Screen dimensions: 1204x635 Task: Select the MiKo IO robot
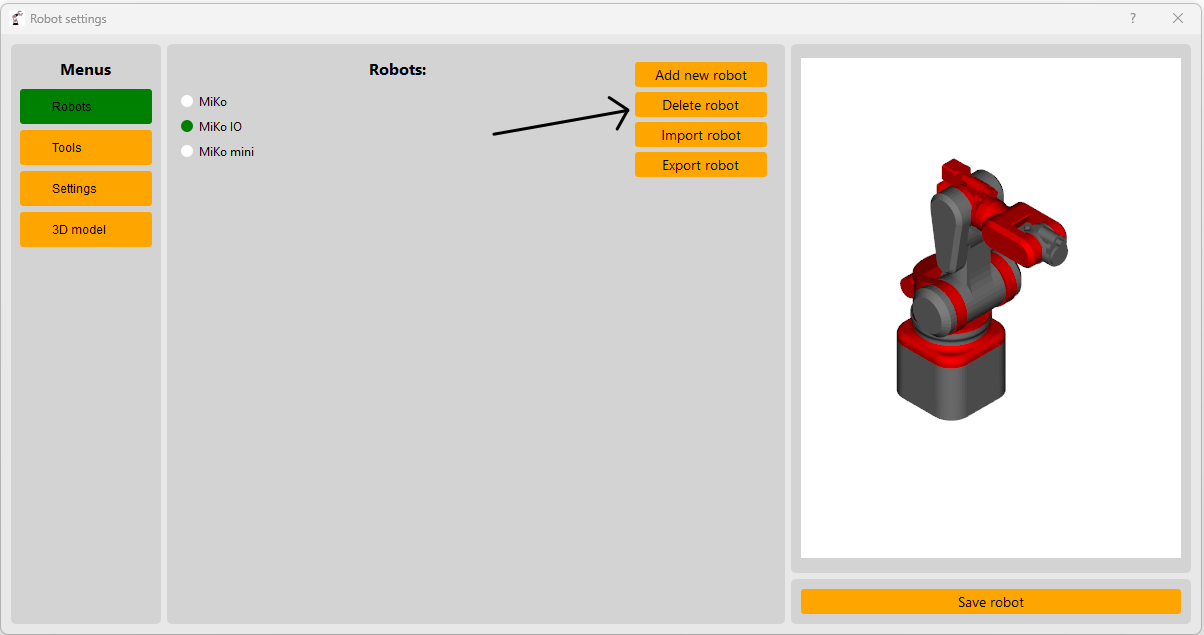click(x=187, y=127)
